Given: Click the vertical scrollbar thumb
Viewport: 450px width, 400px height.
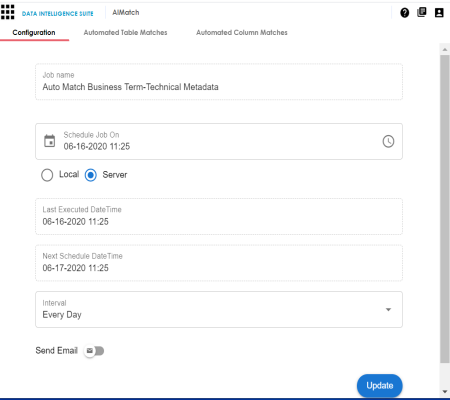Looking at the screenshot, I should tap(445, 209).
